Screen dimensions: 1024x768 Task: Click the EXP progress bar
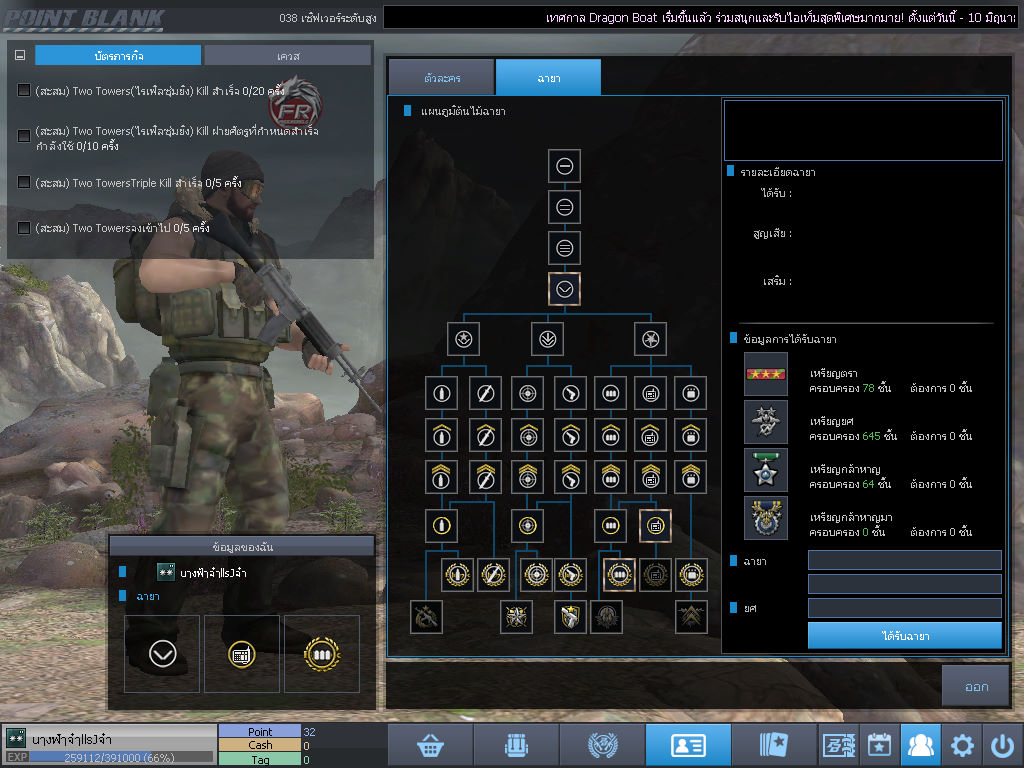tap(121, 758)
